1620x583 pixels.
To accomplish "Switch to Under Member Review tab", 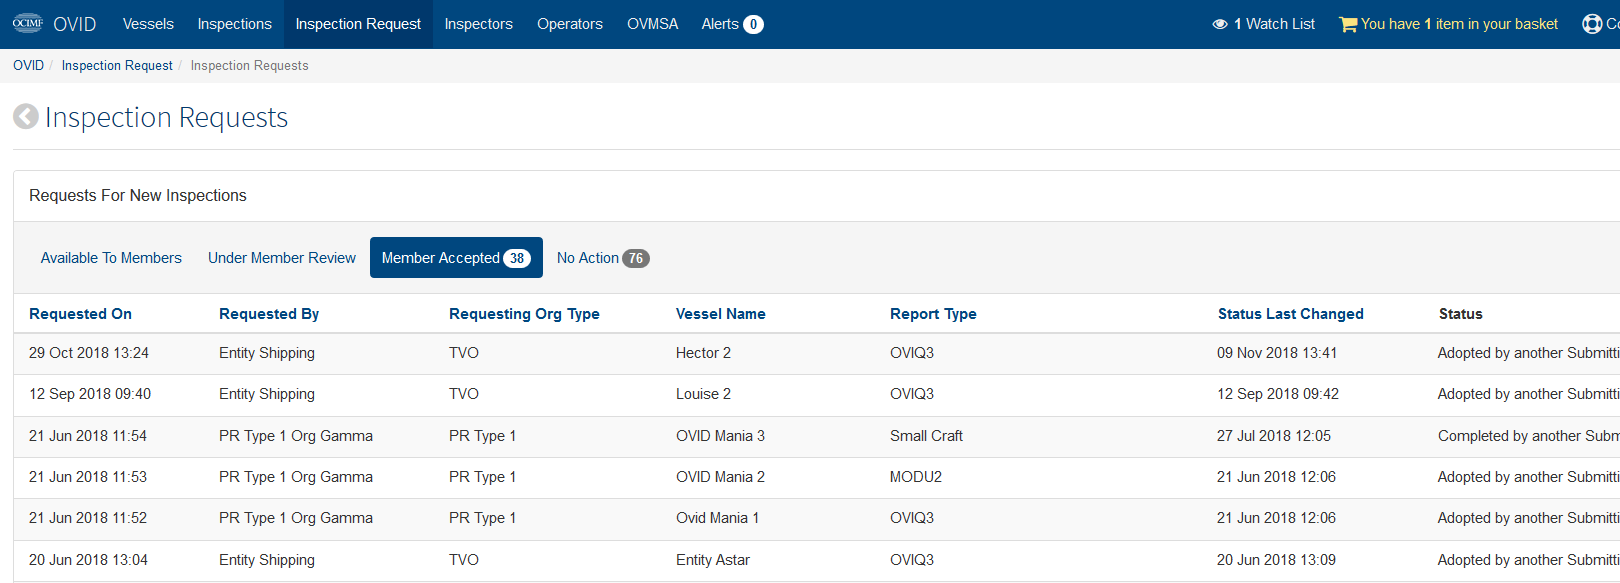I will (x=282, y=258).
